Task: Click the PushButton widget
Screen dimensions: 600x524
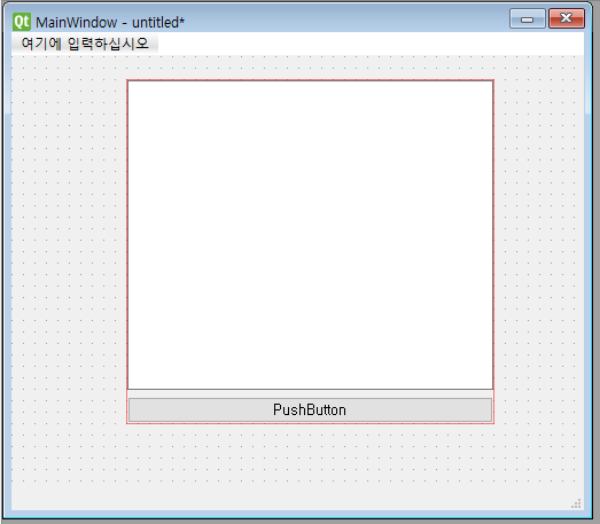Action: pos(310,410)
